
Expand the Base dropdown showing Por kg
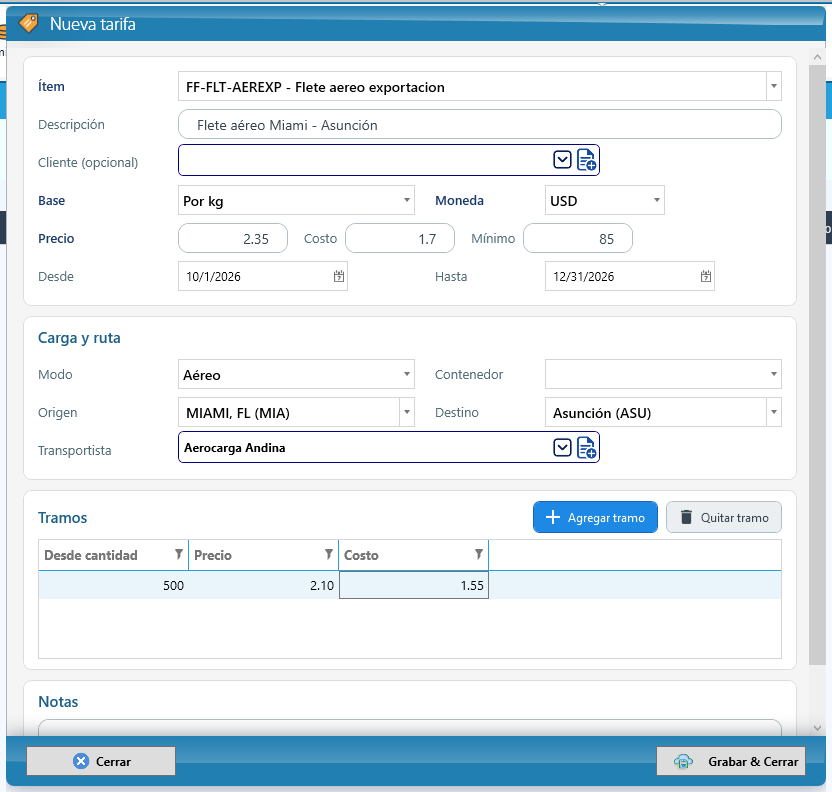tap(406, 201)
